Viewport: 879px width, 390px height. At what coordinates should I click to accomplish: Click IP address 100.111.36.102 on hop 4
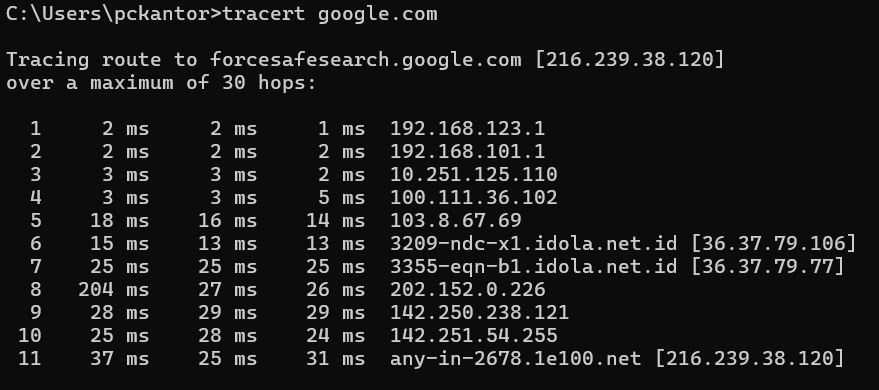tap(474, 198)
